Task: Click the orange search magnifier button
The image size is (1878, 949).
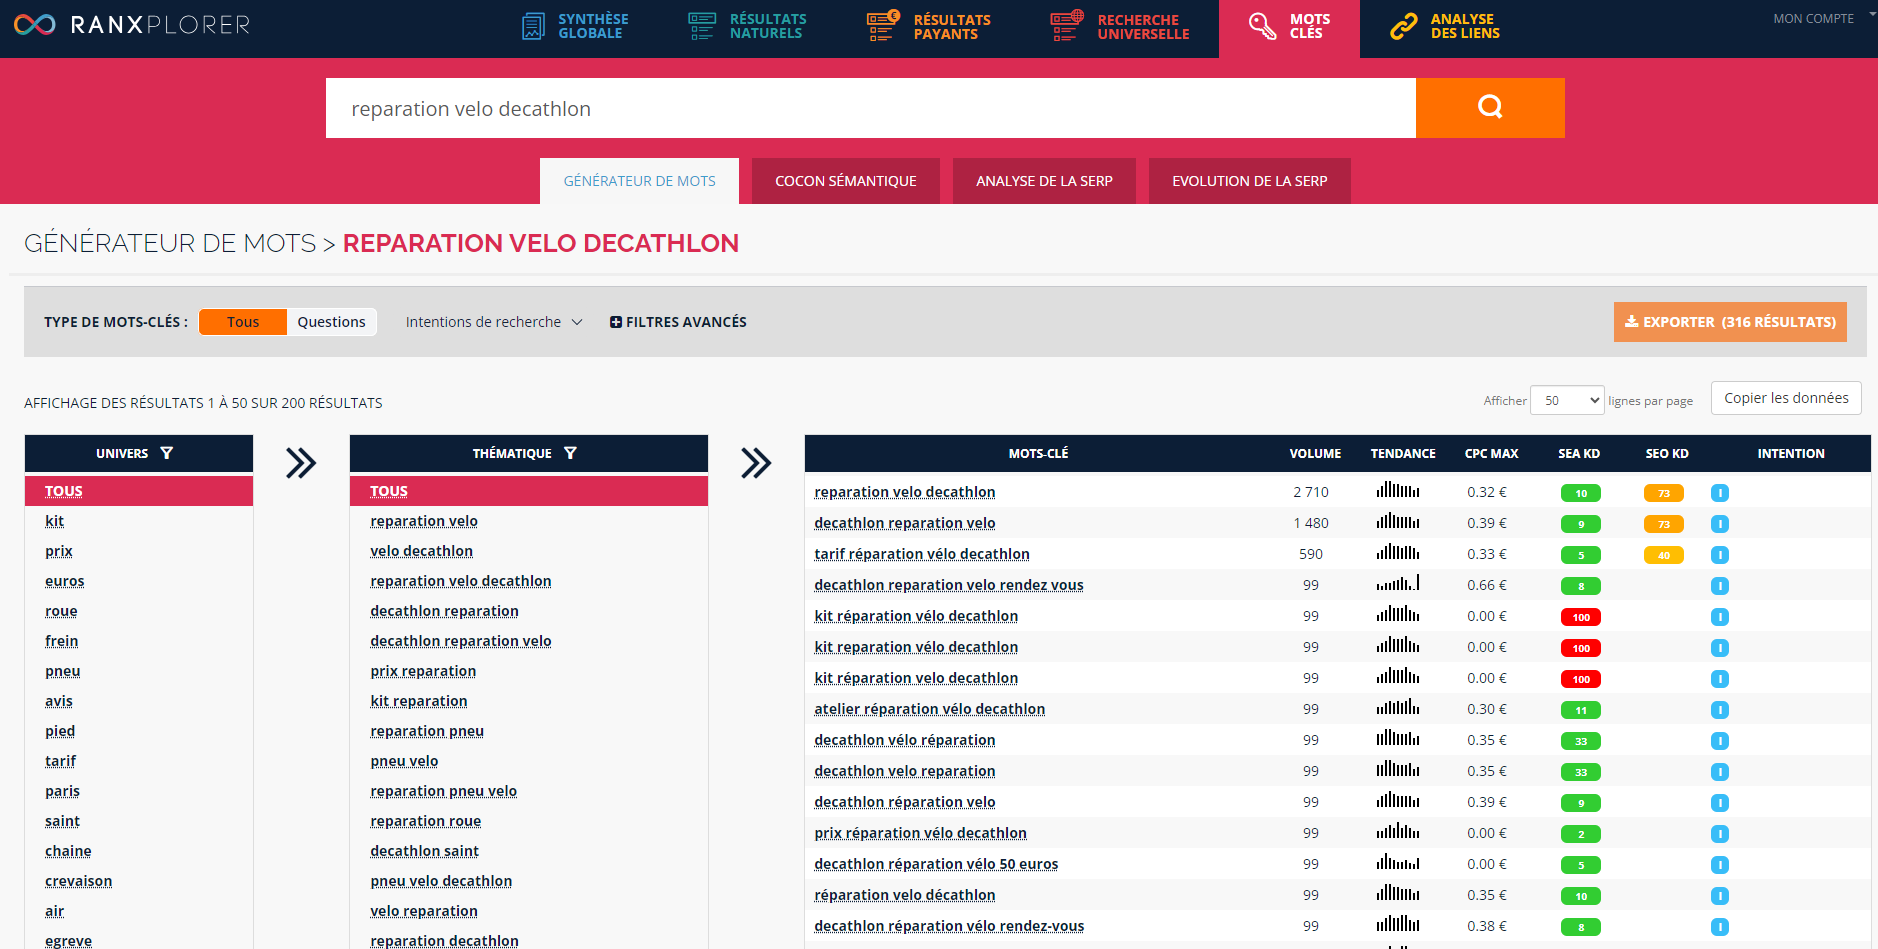Action: [x=1490, y=108]
